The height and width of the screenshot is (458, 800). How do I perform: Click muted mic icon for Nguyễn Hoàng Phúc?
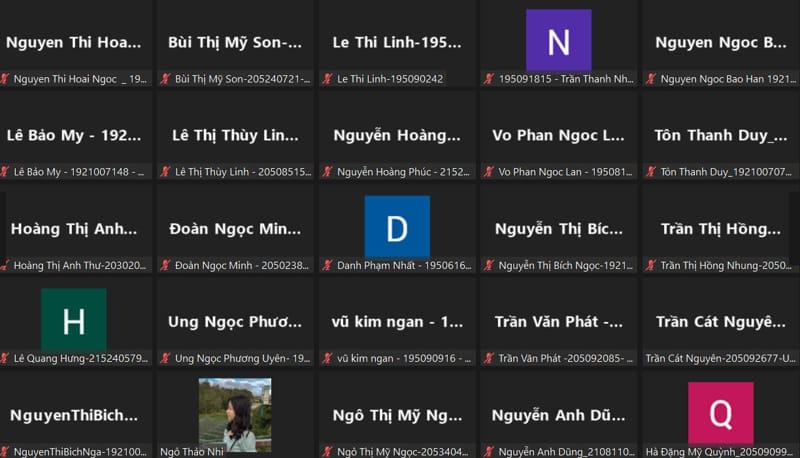328,172
